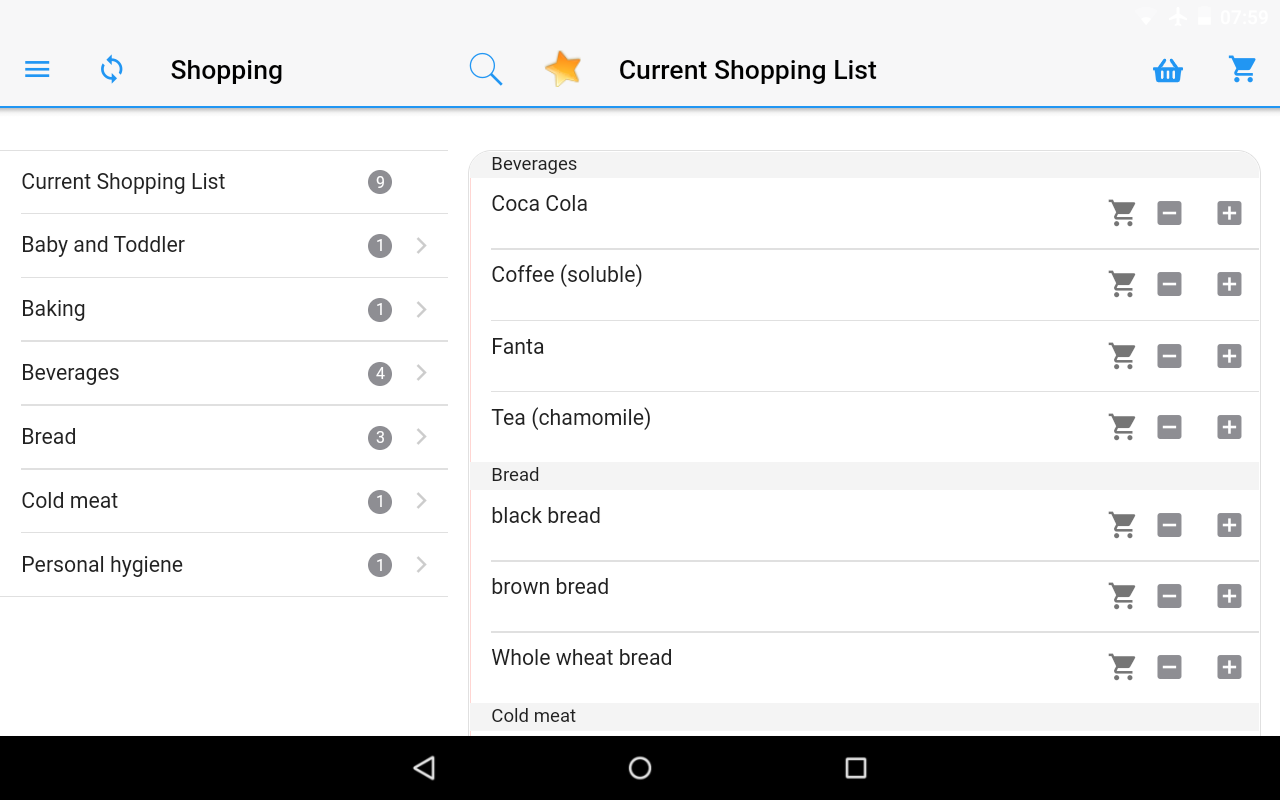Image resolution: width=1280 pixels, height=800 pixels.
Task: Decrease brown bread quantity with minus
Action: (x=1169, y=596)
